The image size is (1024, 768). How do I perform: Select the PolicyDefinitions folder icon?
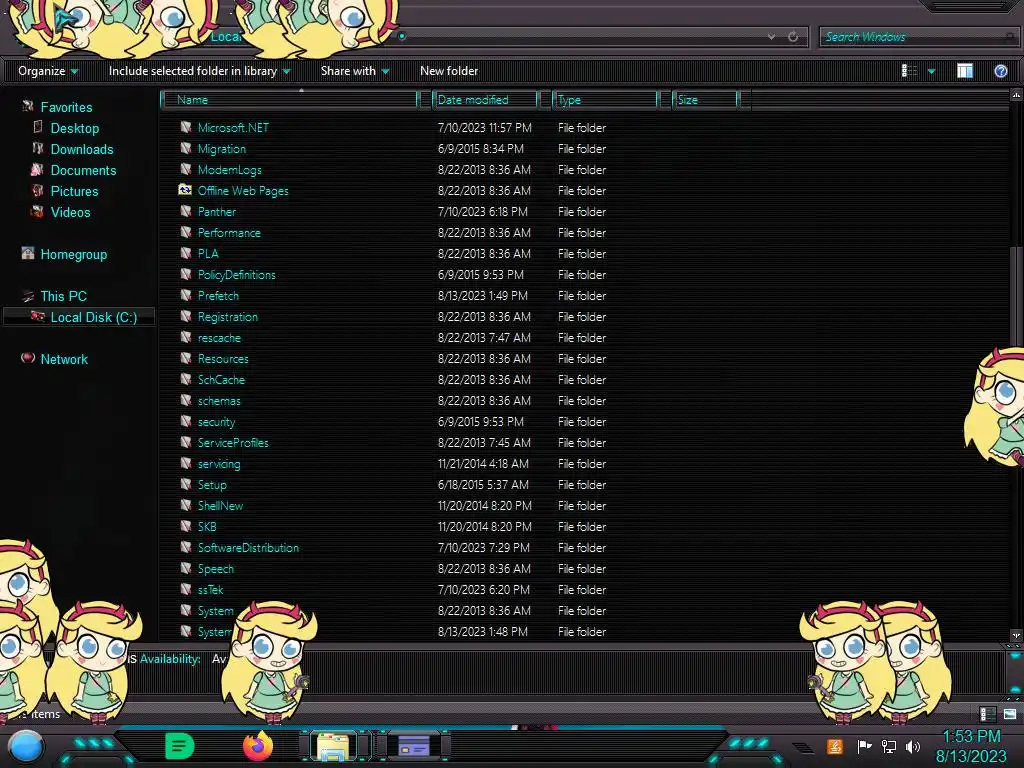(x=185, y=274)
